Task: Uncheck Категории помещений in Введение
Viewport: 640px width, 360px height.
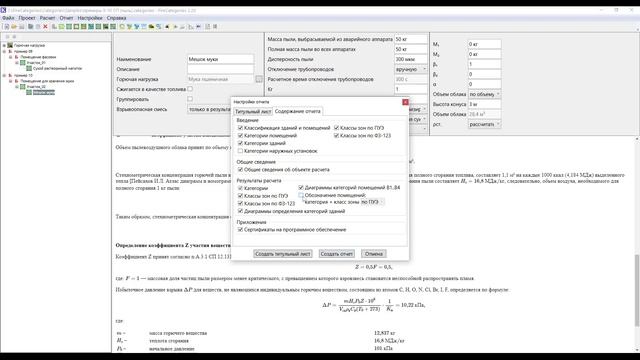Action: click(x=240, y=136)
